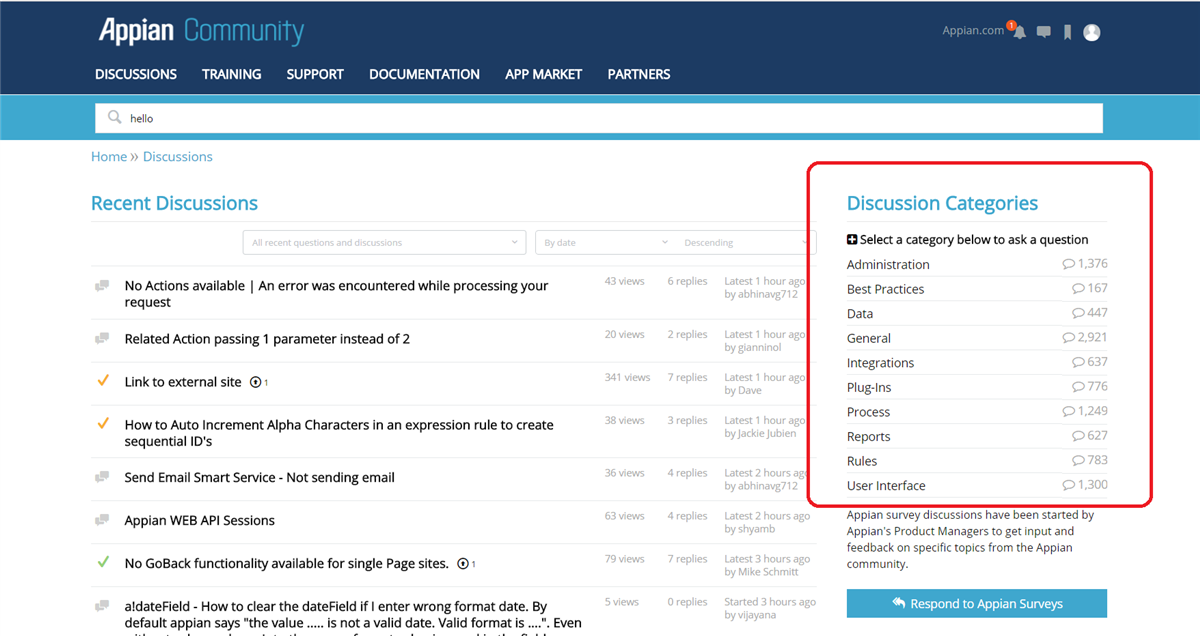Open the bookmarks icon in header
This screenshot has width=1200, height=636.
[1068, 33]
